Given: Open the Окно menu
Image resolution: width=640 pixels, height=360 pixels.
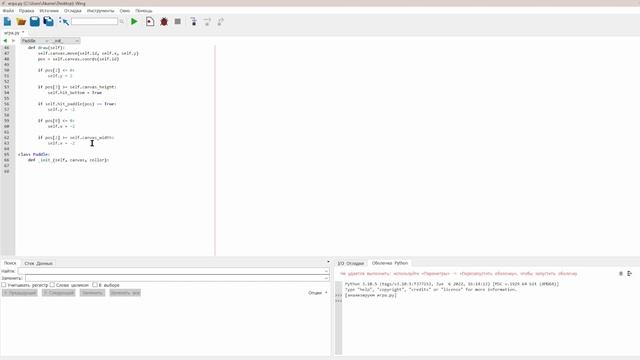Looking at the screenshot, I should 125,11.
